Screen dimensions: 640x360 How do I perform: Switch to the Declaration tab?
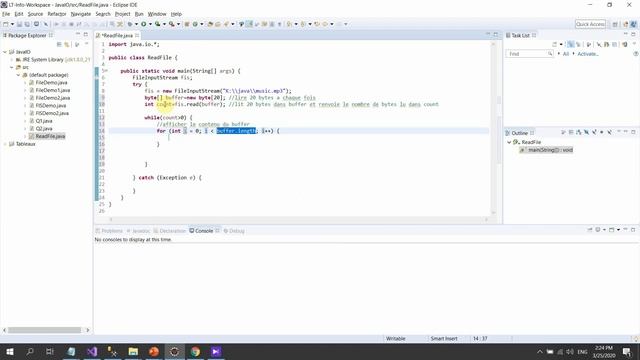point(170,231)
